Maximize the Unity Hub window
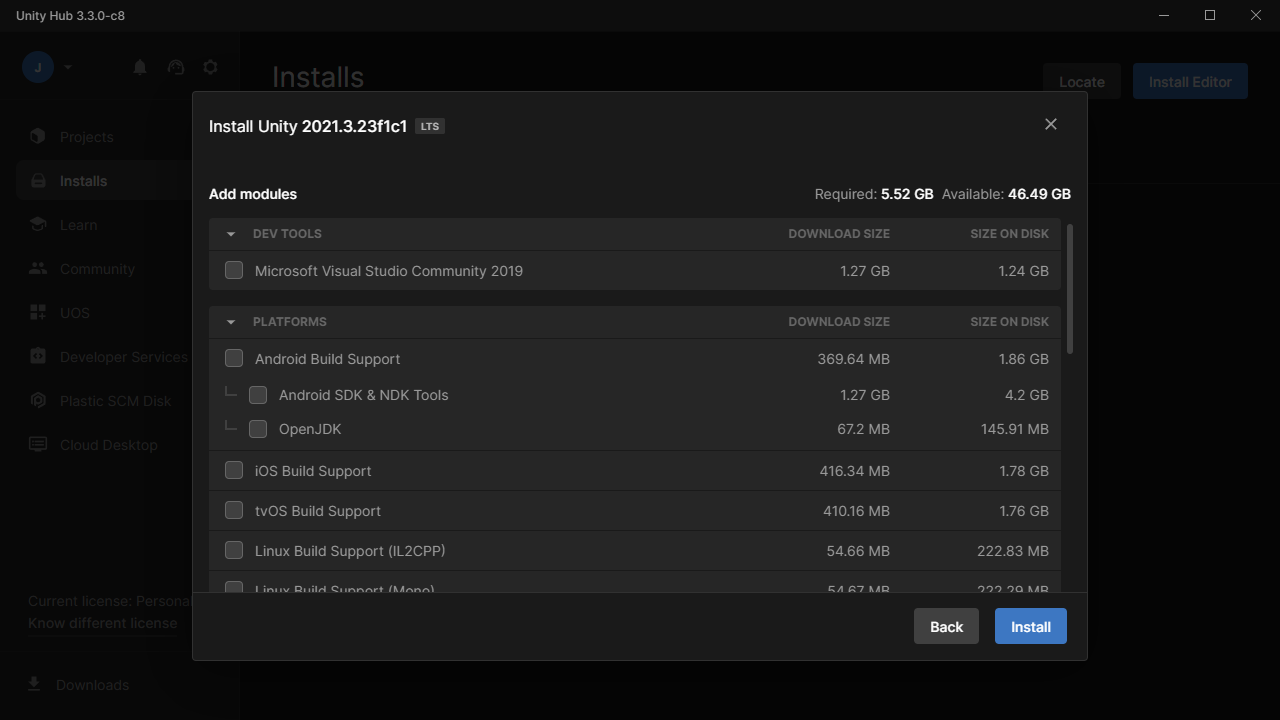Image resolution: width=1280 pixels, height=720 pixels. tap(1210, 15)
